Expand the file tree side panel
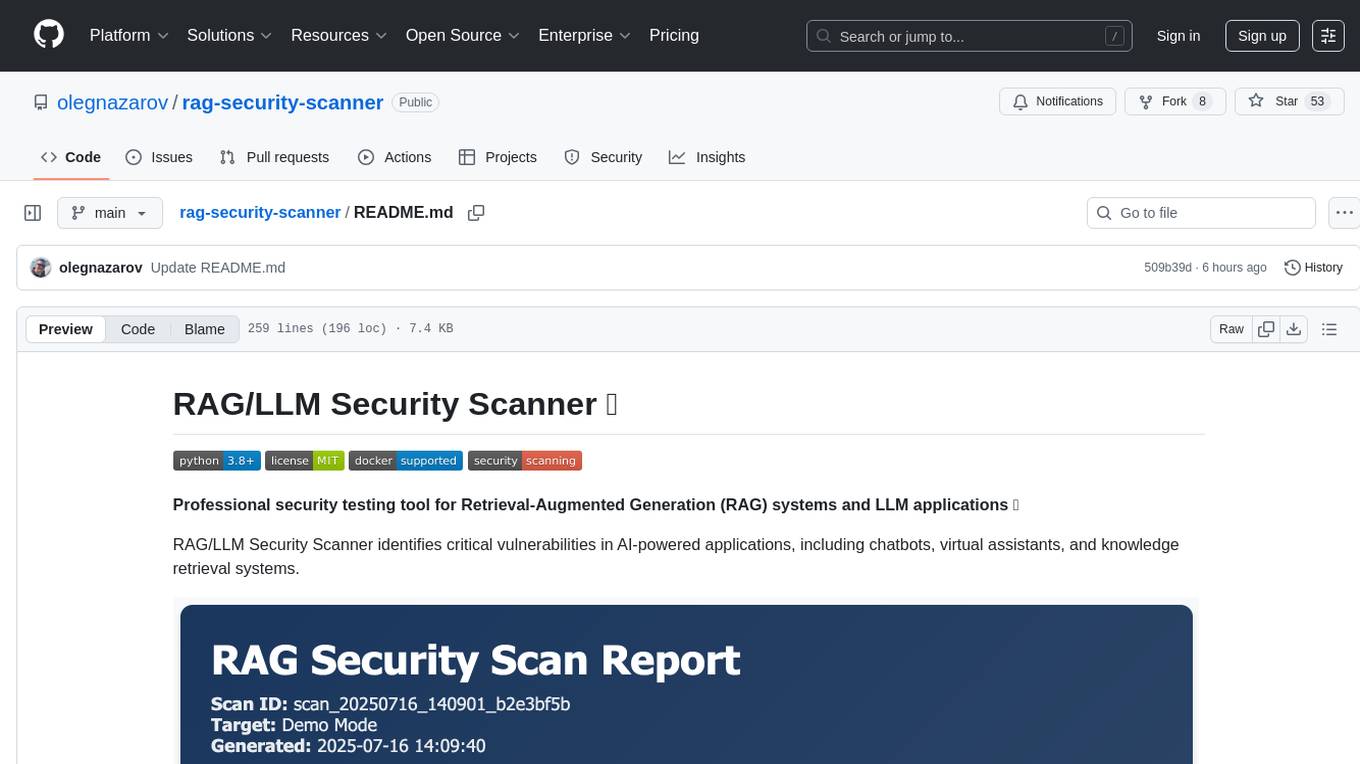This screenshot has height=764, width=1360. tap(32, 213)
